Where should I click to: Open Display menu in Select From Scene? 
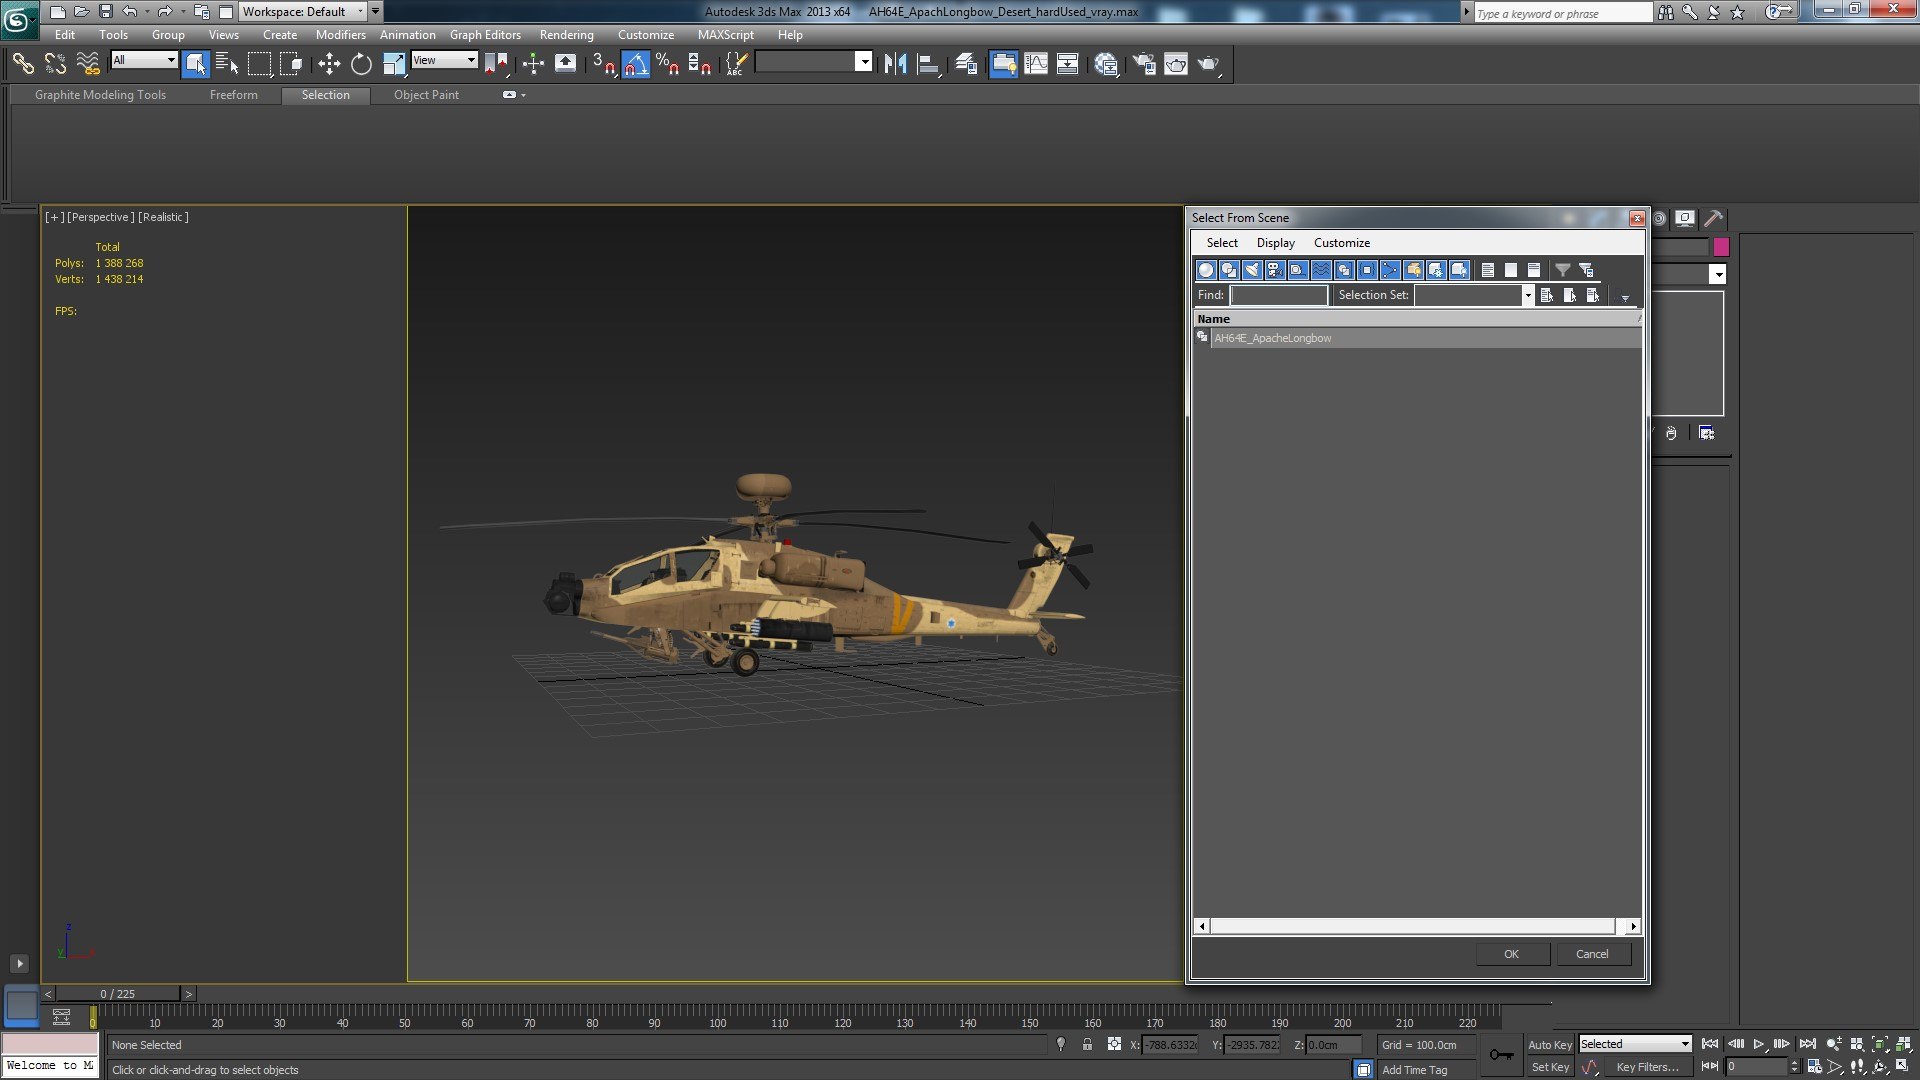click(x=1275, y=243)
